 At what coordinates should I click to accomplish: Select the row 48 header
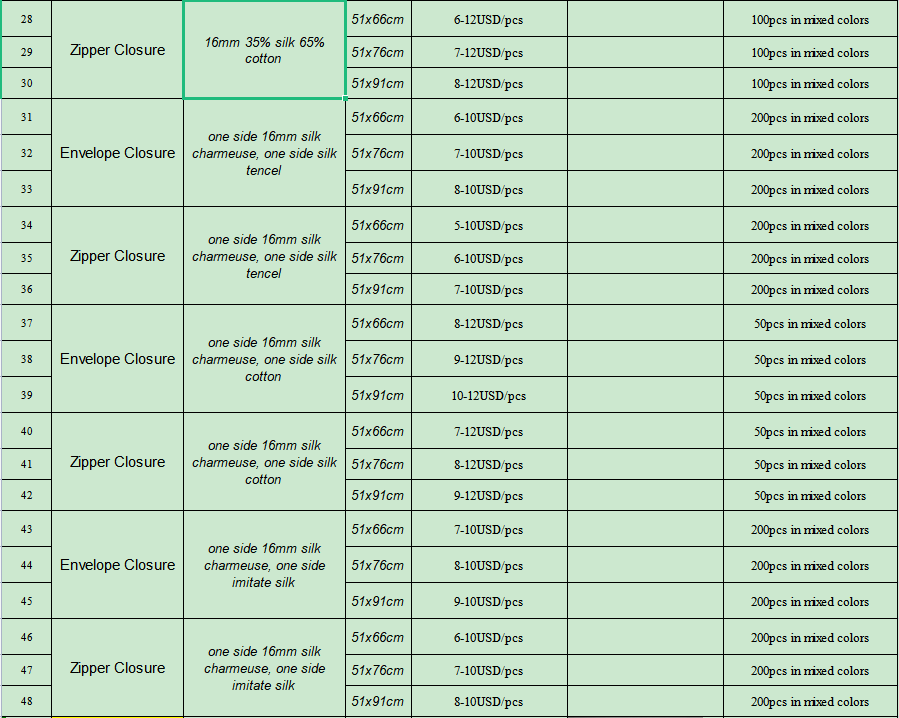tap(26, 701)
